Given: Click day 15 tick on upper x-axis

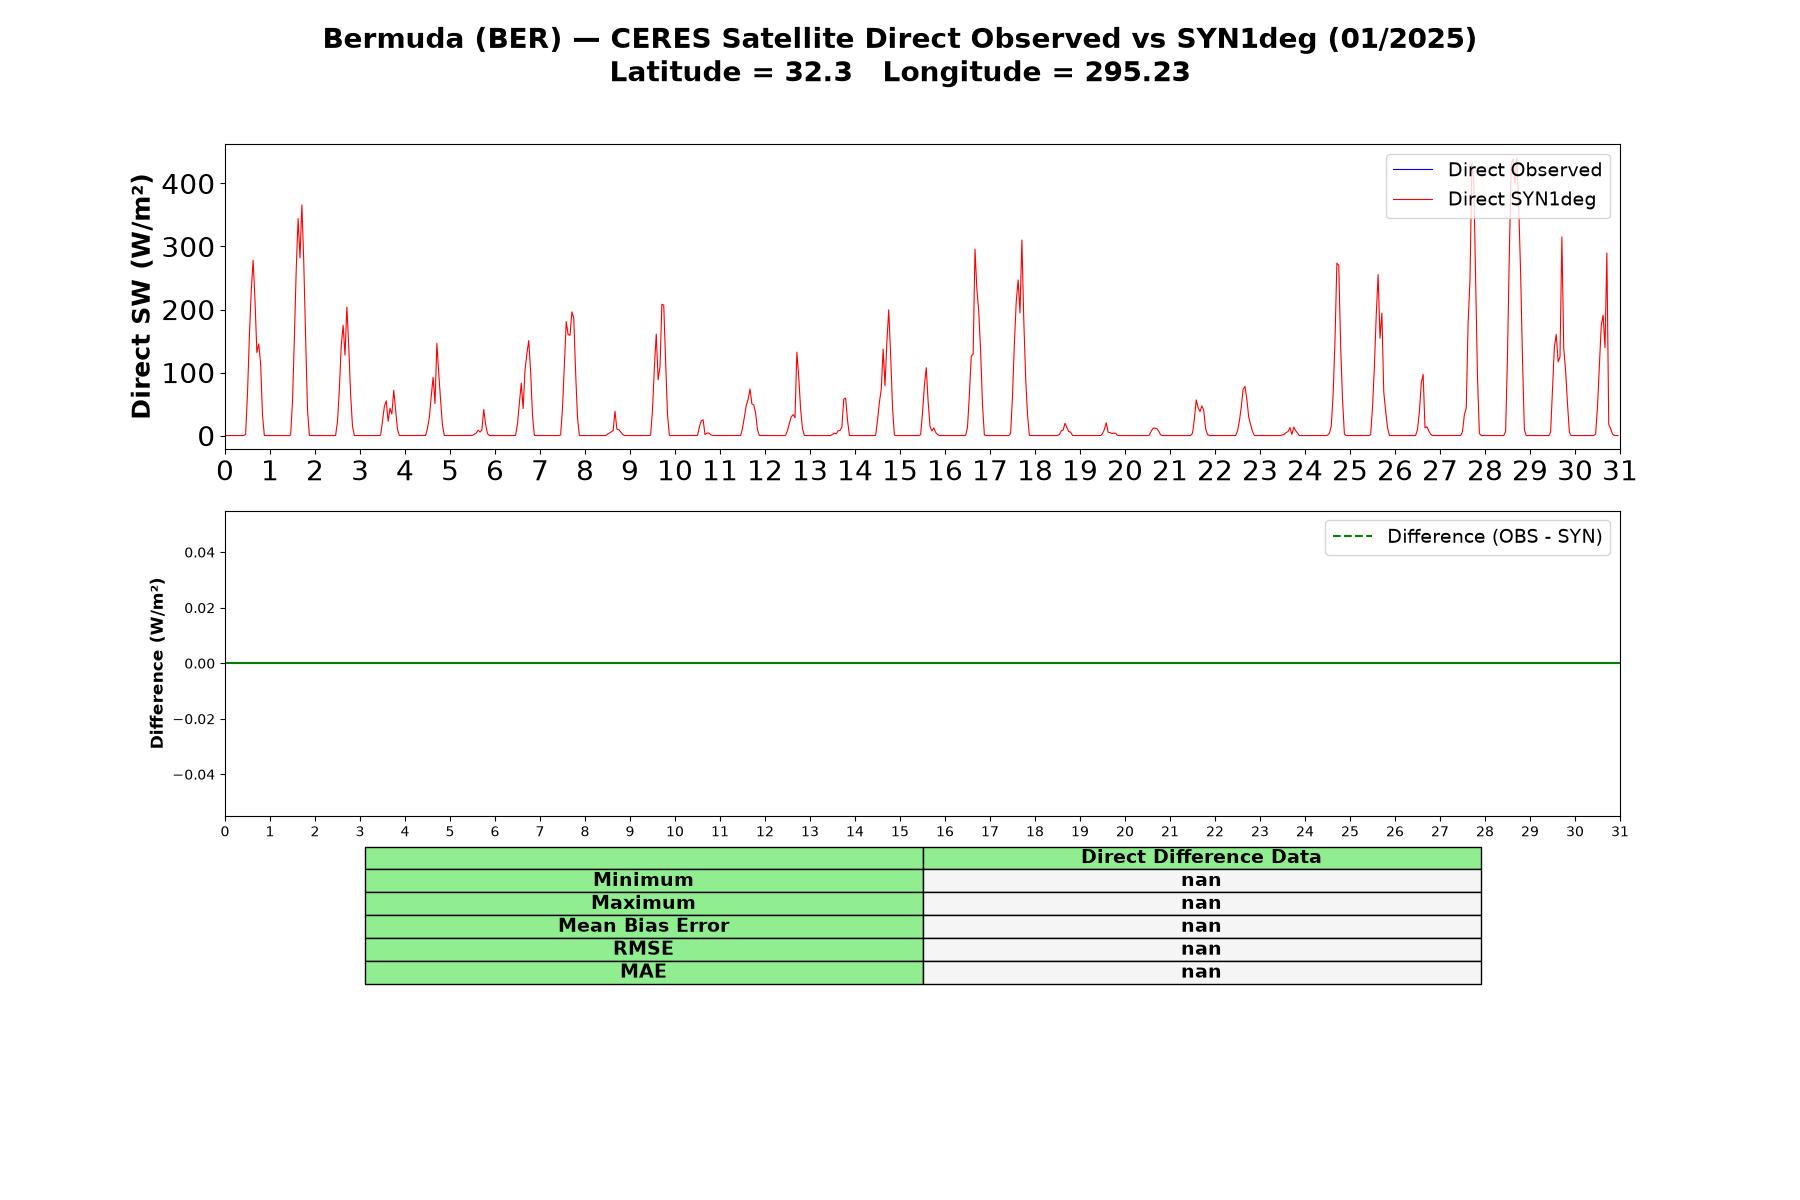Looking at the screenshot, I should [x=900, y=471].
